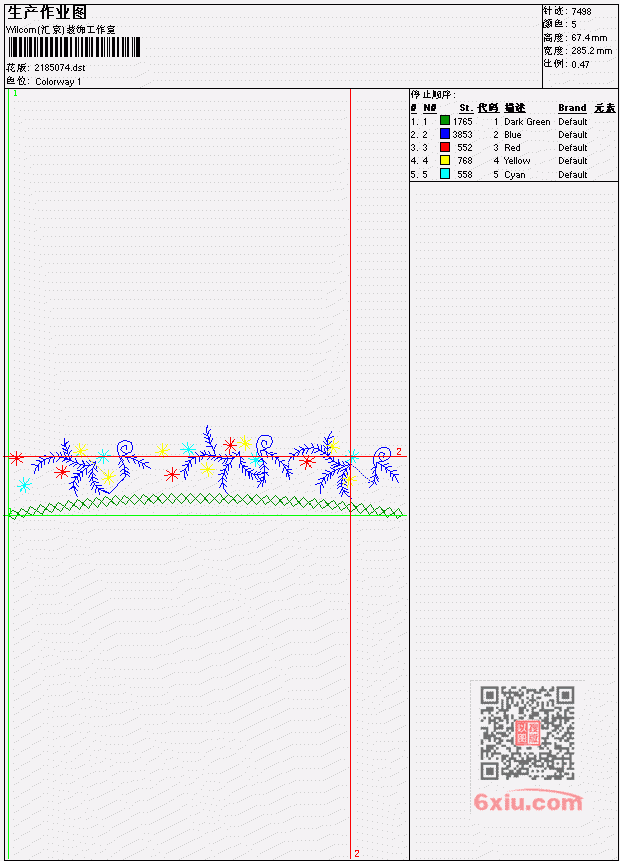The image size is (620, 861).
Task: Select the Cyan thread color swatch
Action: (445, 174)
